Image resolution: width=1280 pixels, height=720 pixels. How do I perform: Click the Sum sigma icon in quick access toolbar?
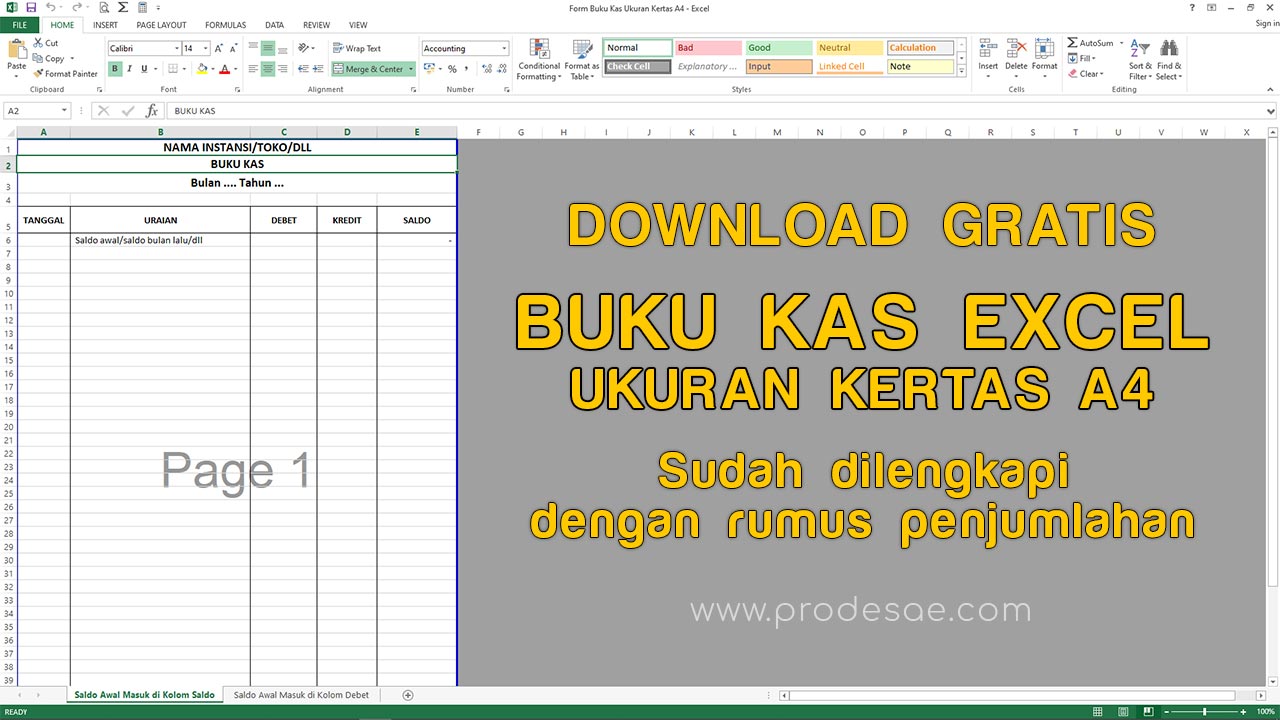coord(123,7)
